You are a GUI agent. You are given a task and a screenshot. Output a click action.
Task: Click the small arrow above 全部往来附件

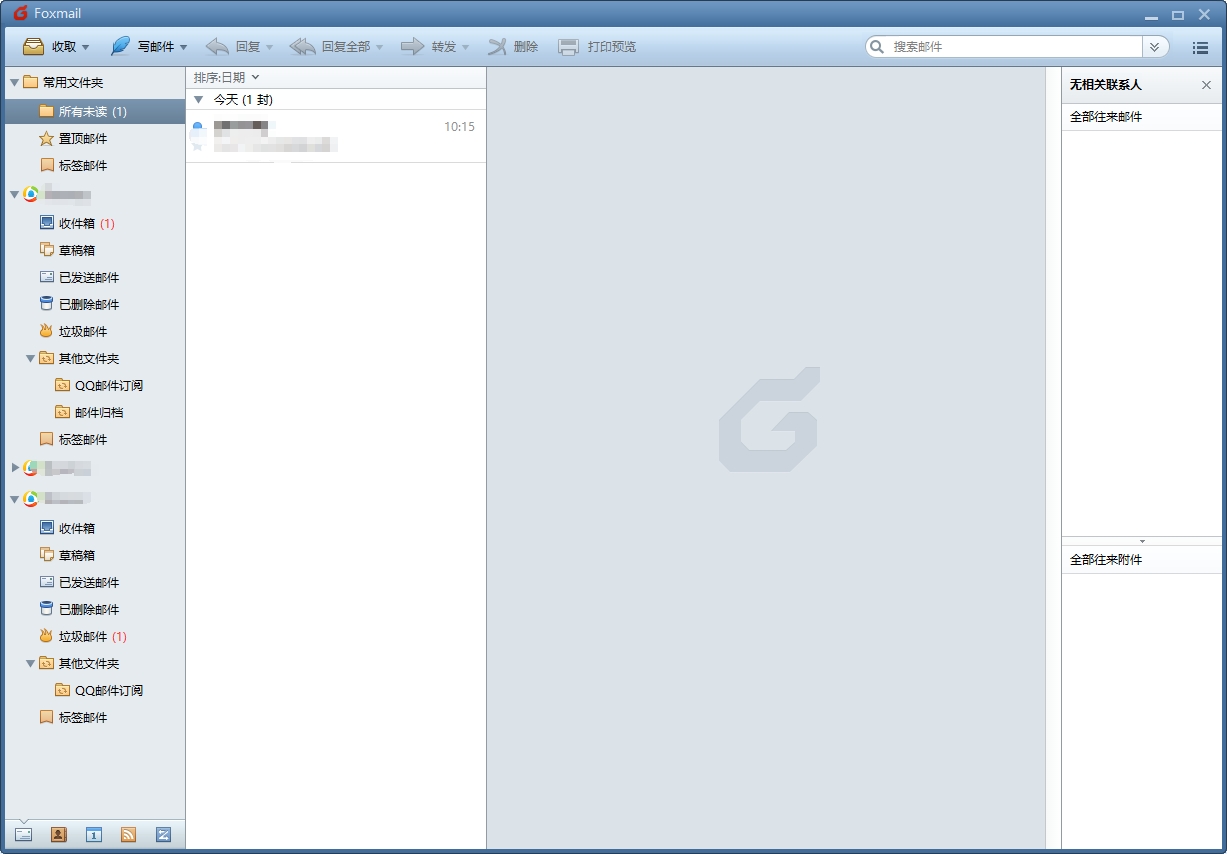click(x=1142, y=541)
